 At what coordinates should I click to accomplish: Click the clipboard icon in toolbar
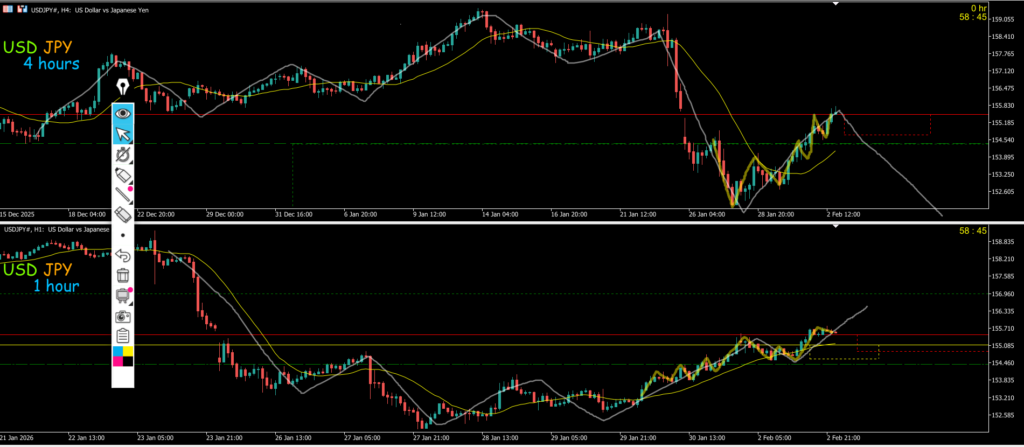123,335
